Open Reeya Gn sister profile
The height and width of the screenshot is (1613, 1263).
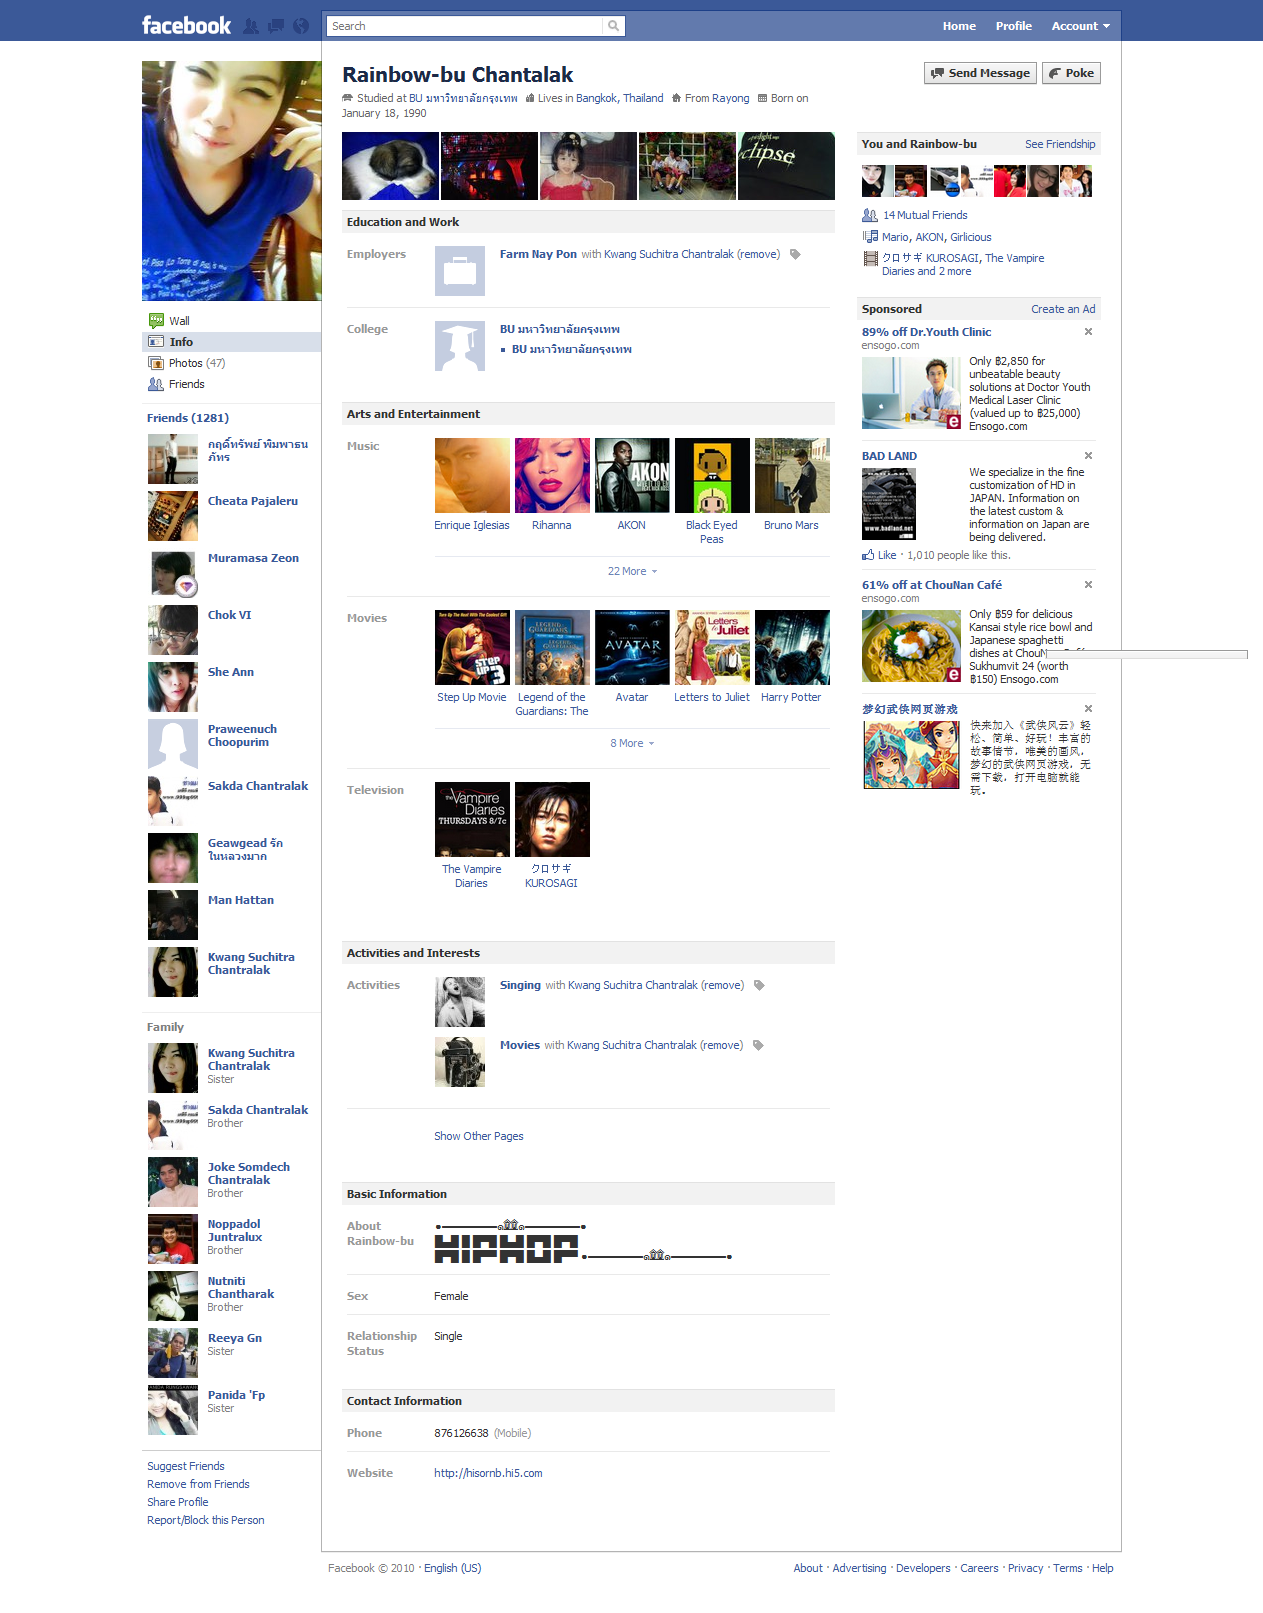[x=235, y=1338]
